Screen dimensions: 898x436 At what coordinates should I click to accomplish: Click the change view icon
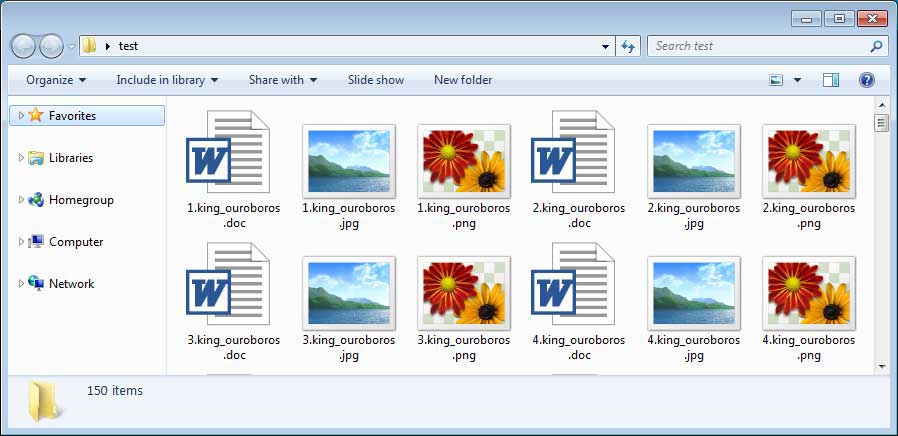coord(776,80)
